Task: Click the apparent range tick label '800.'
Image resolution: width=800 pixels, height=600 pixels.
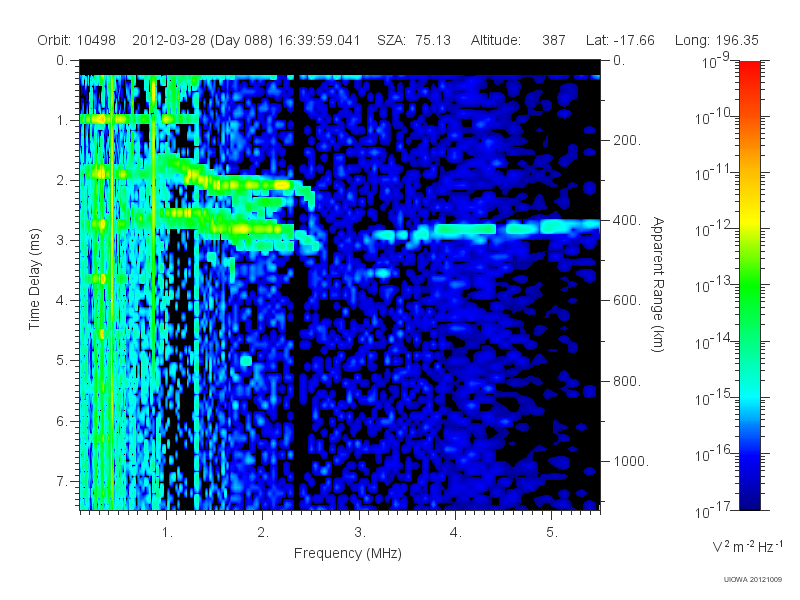Action: (627, 381)
